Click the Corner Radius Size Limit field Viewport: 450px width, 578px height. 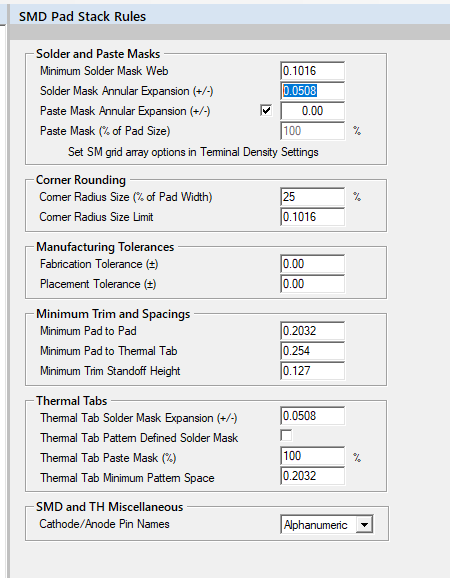click(312, 217)
